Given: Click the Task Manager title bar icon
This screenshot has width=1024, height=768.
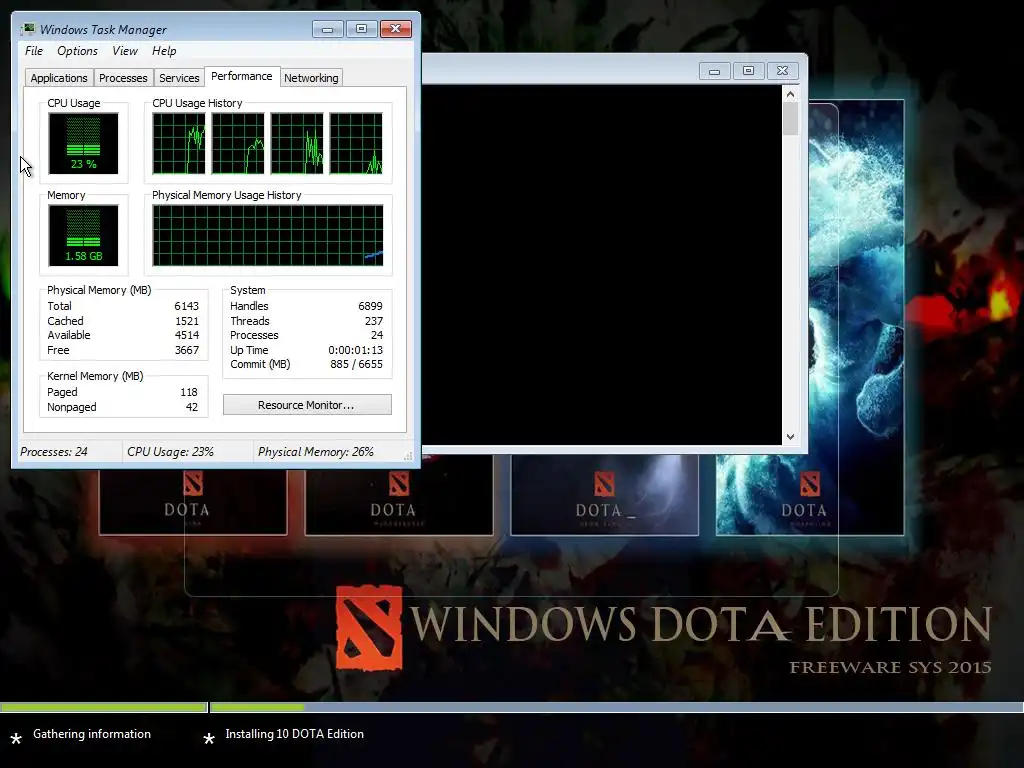Looking at the screenshot, I should tap(28, 29).
